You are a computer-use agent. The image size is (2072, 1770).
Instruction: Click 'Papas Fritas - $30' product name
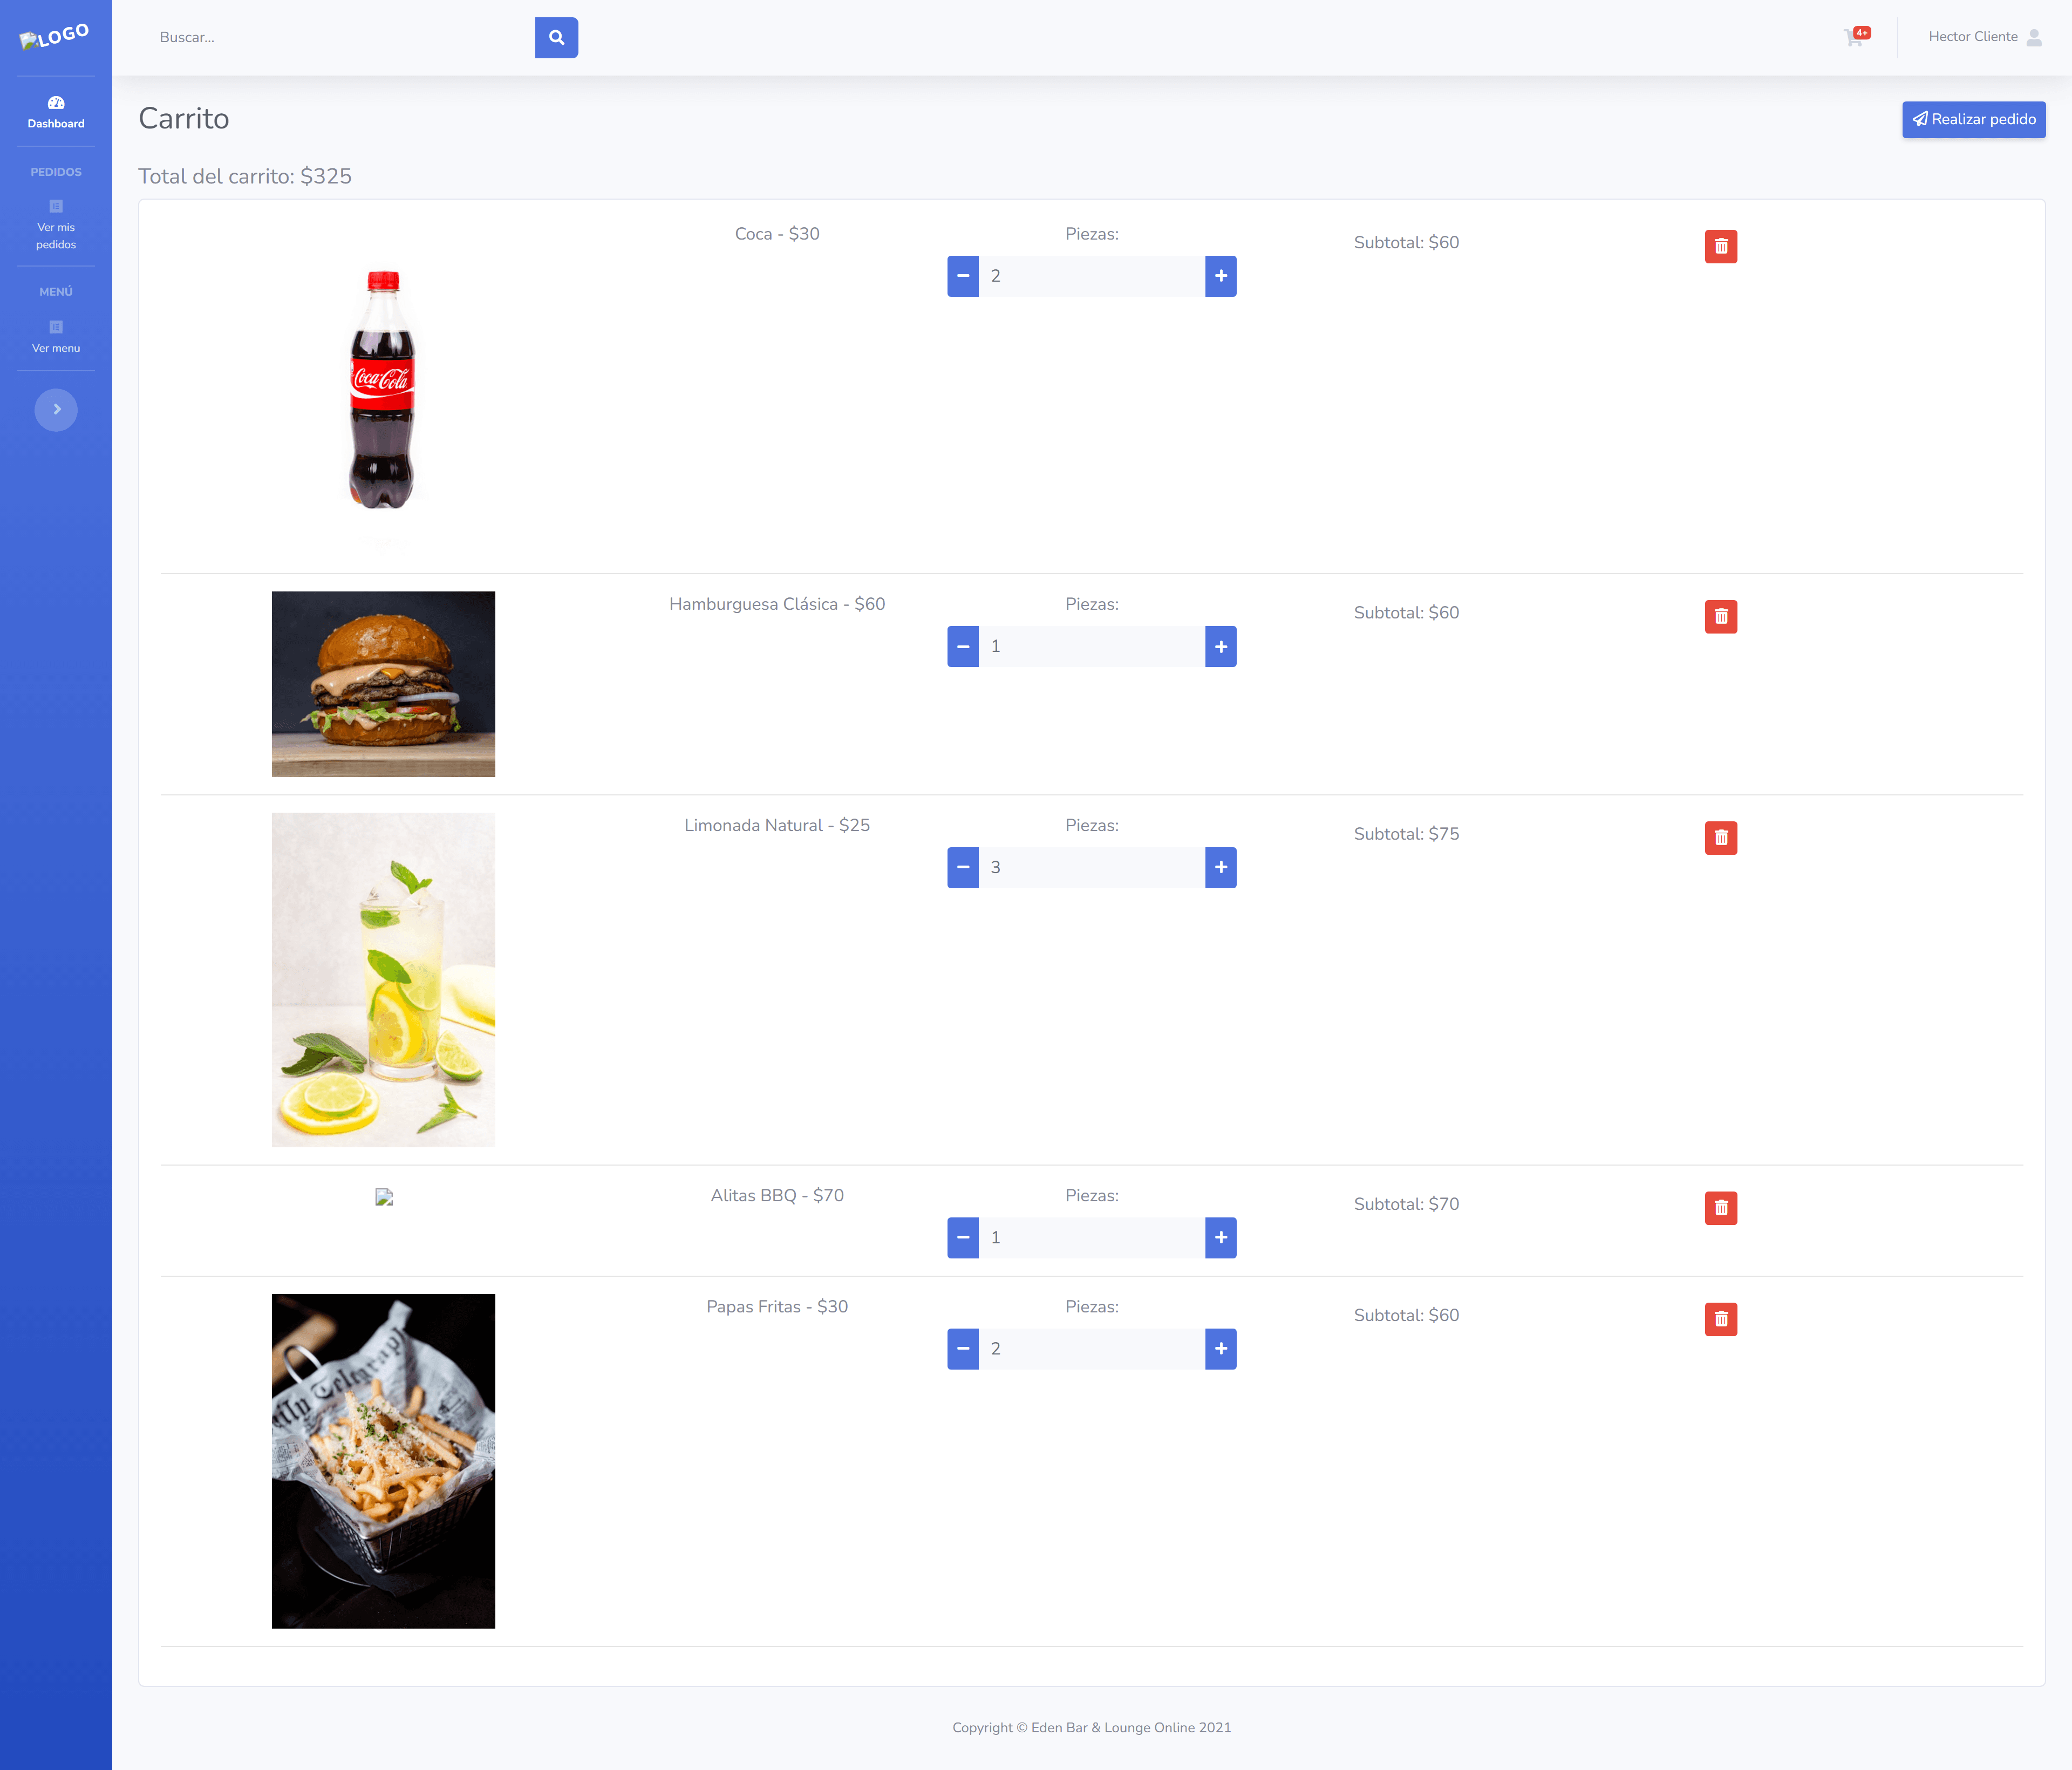[777, 1307]
